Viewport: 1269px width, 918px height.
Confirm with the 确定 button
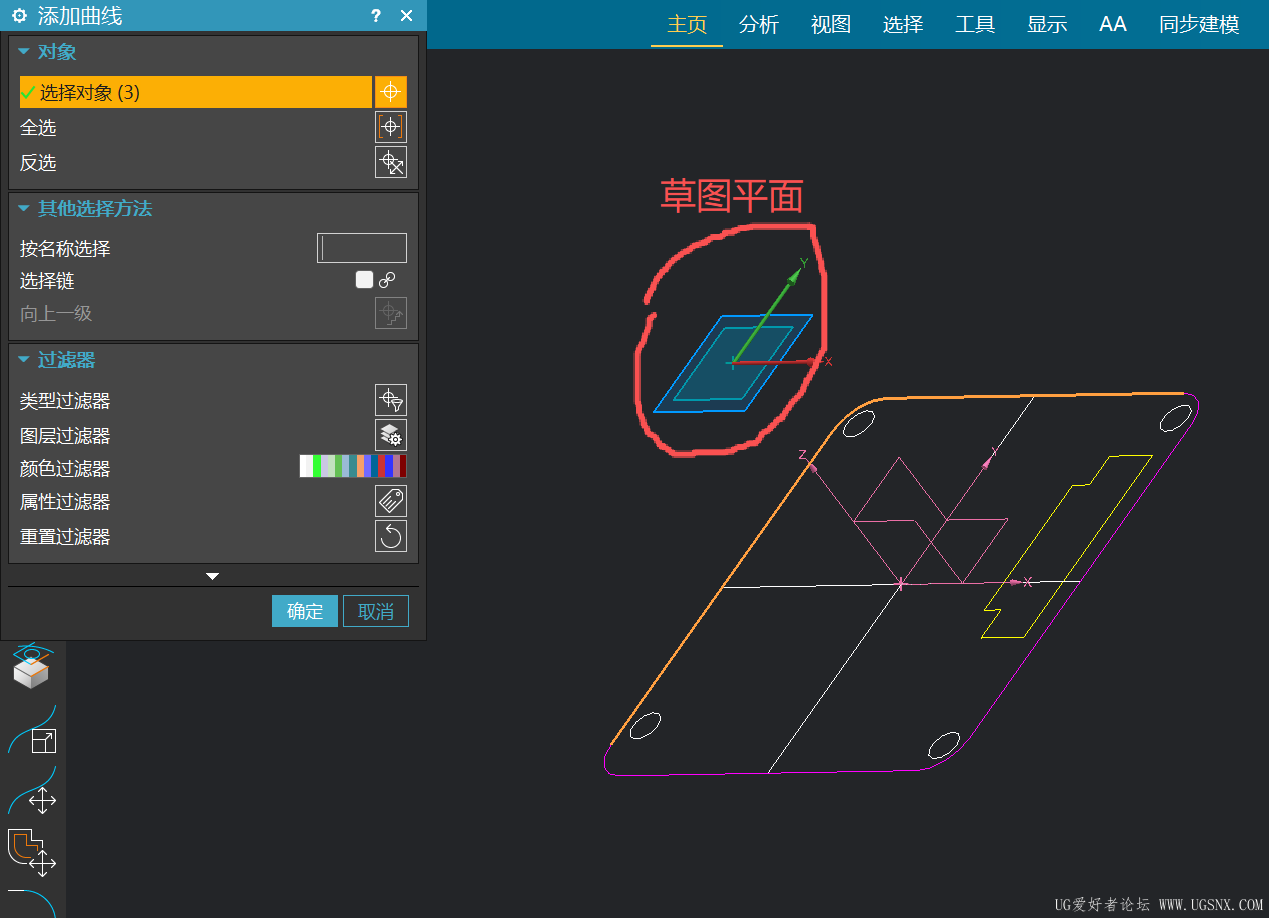(x=304, y=610)
